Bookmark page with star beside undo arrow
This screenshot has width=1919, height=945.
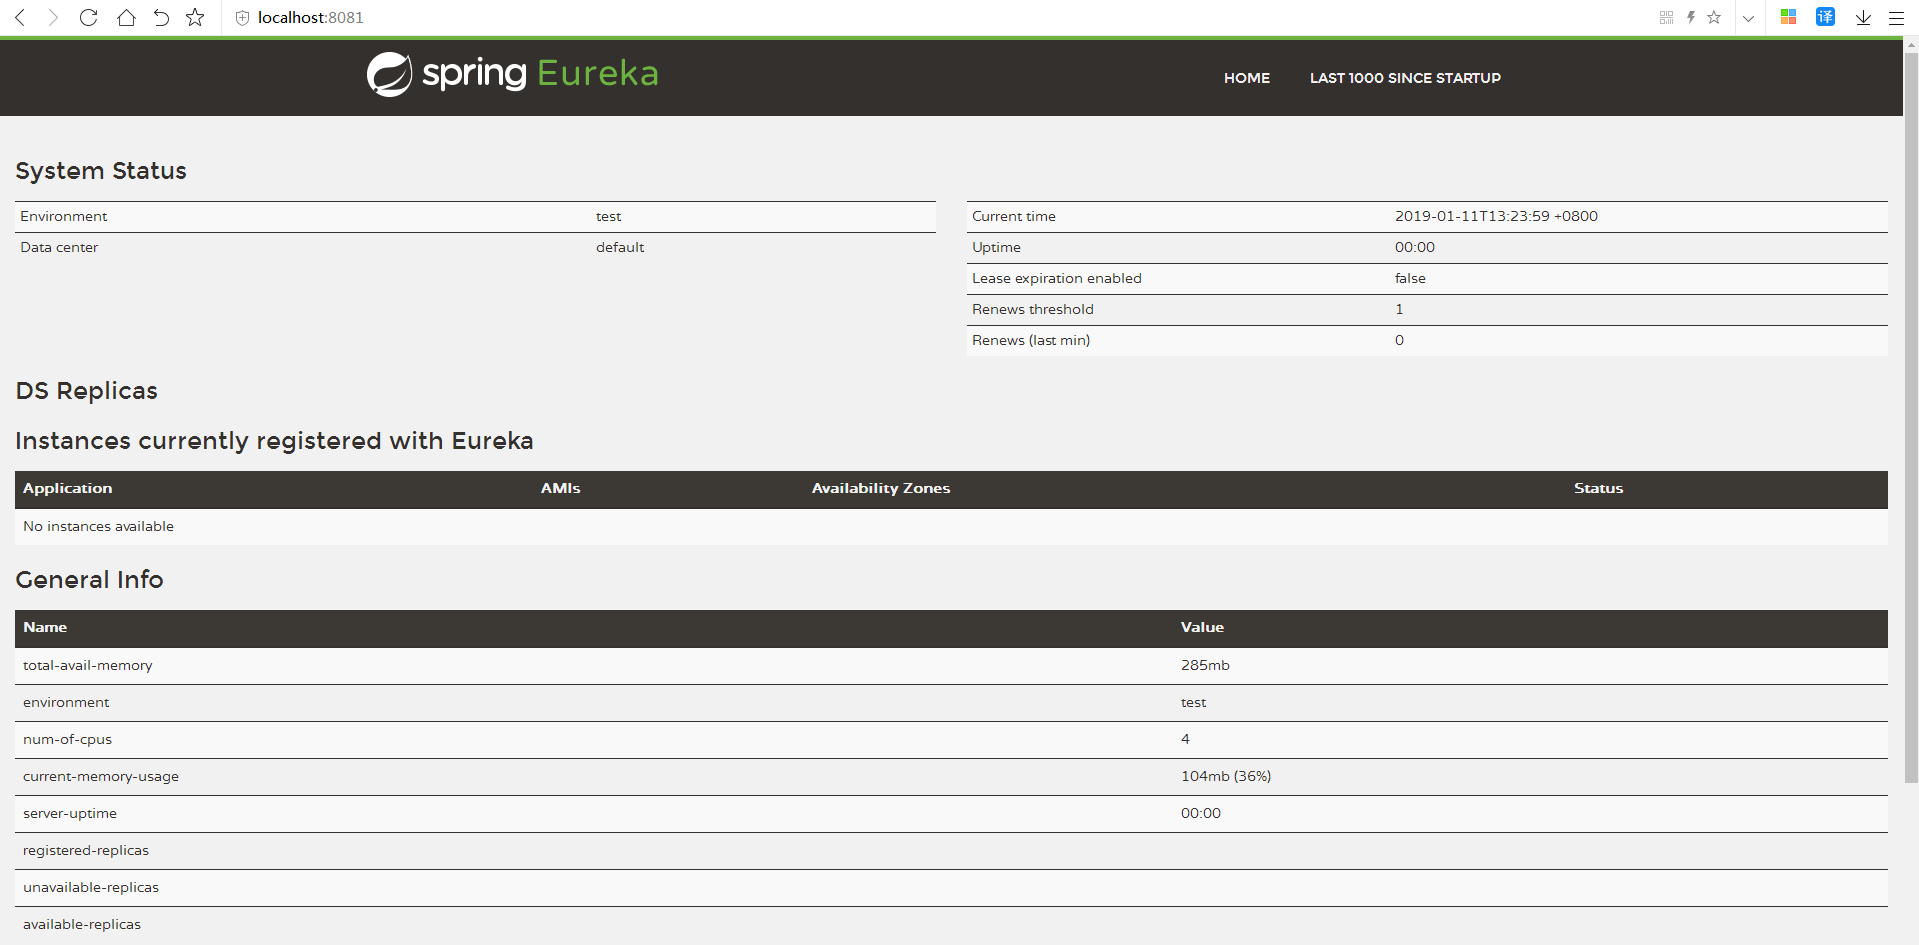click(x=195, y=18)
